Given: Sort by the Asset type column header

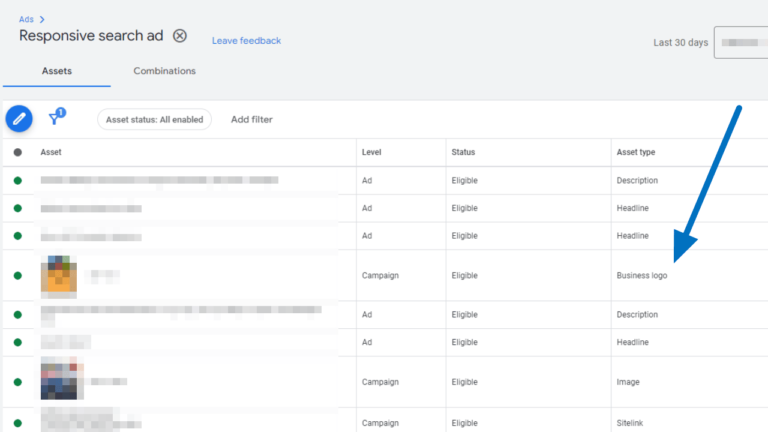Looking at the screenshot, I should point(636,152).
